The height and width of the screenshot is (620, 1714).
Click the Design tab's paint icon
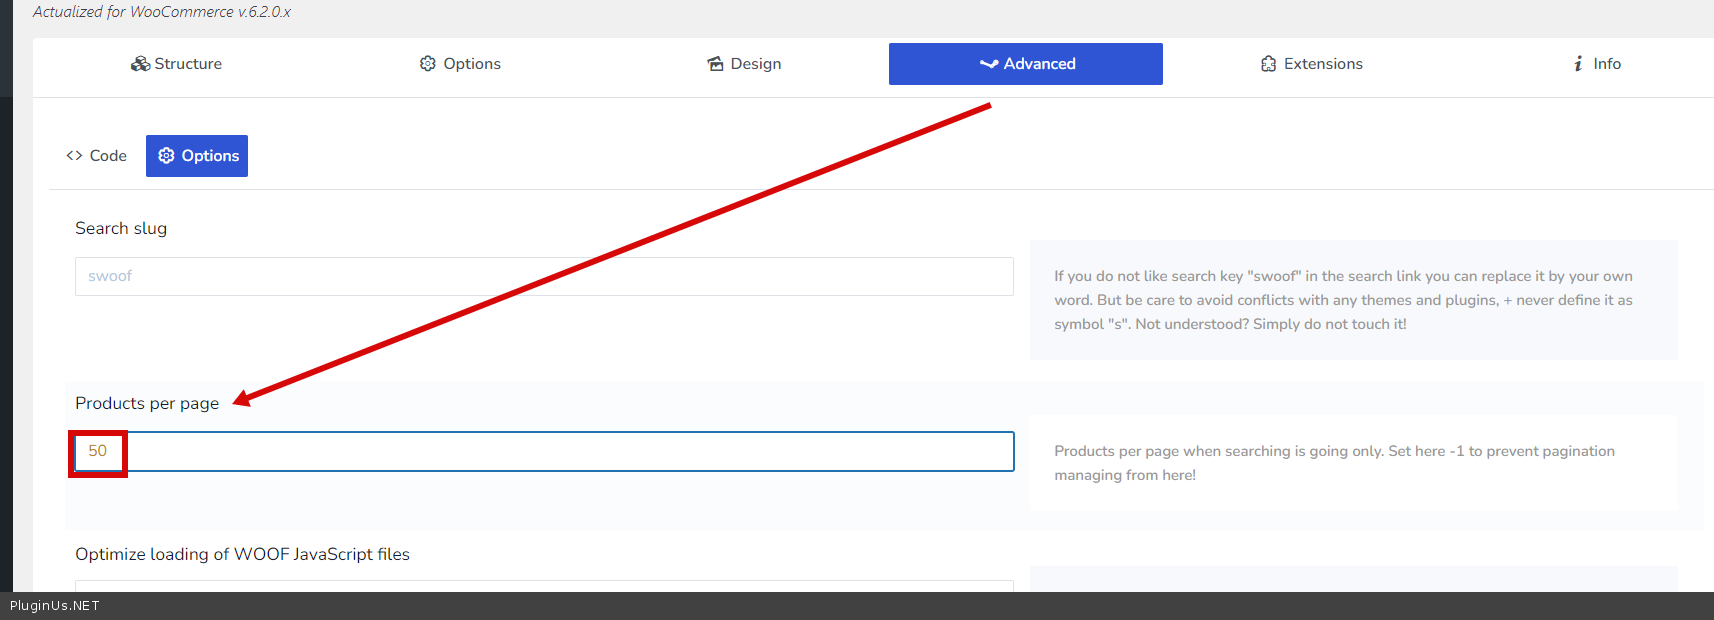(715, 64)
